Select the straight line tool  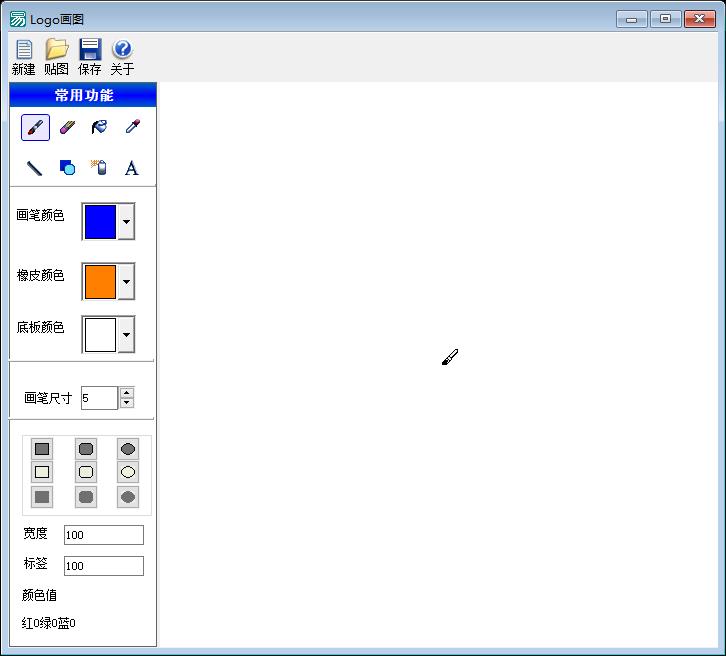tap(35, 168)
